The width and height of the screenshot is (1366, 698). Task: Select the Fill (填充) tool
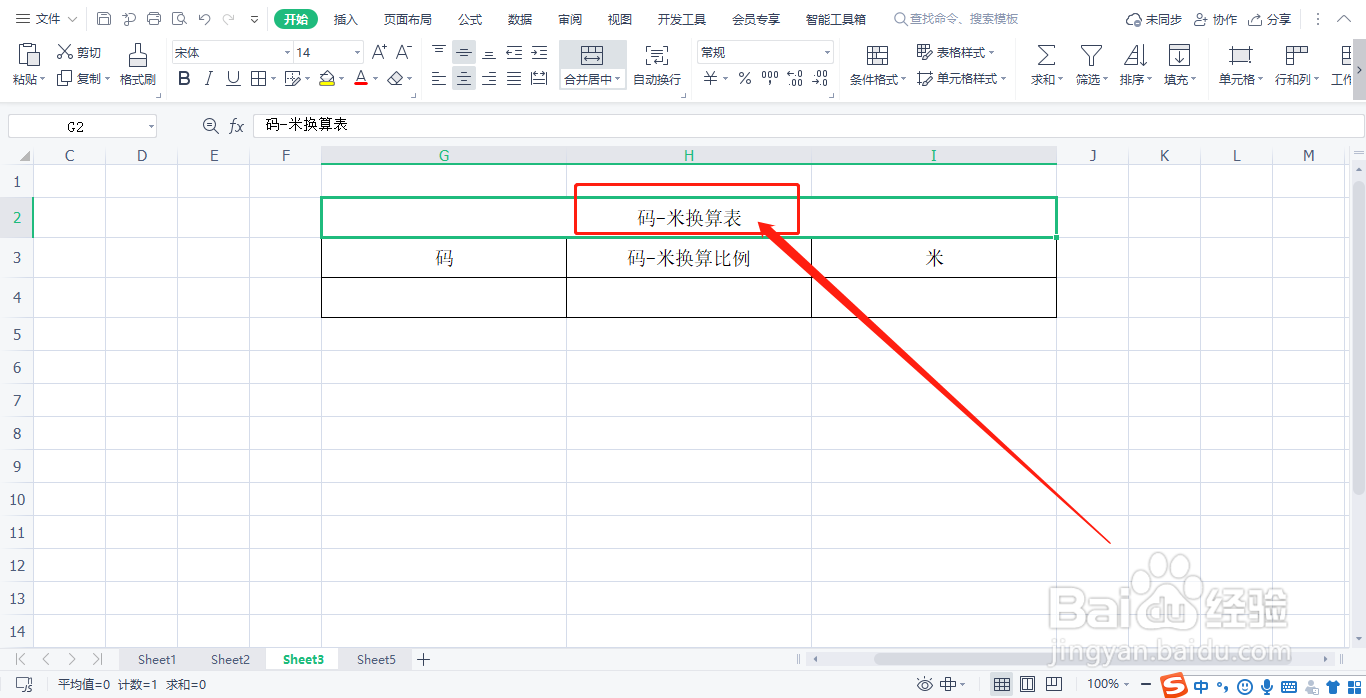click(x=1179, y=57)
